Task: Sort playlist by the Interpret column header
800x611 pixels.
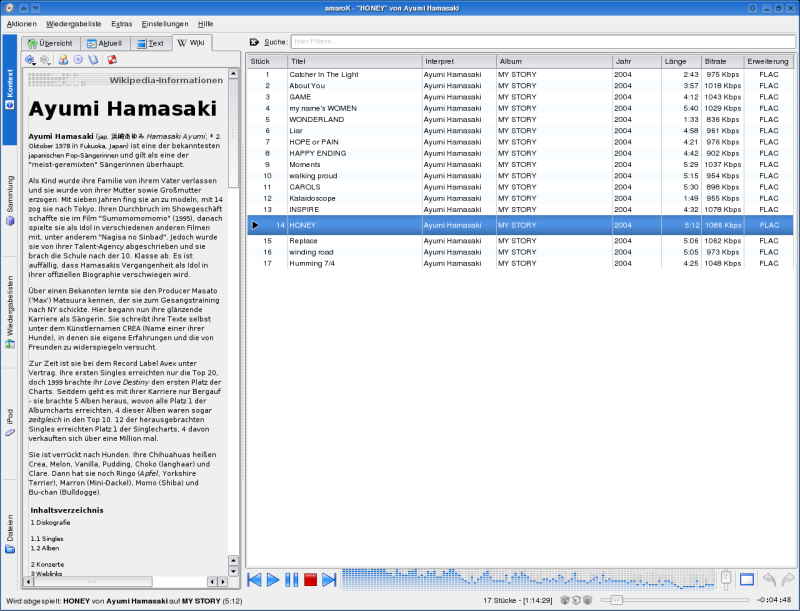Action: [x=459, y=61]
